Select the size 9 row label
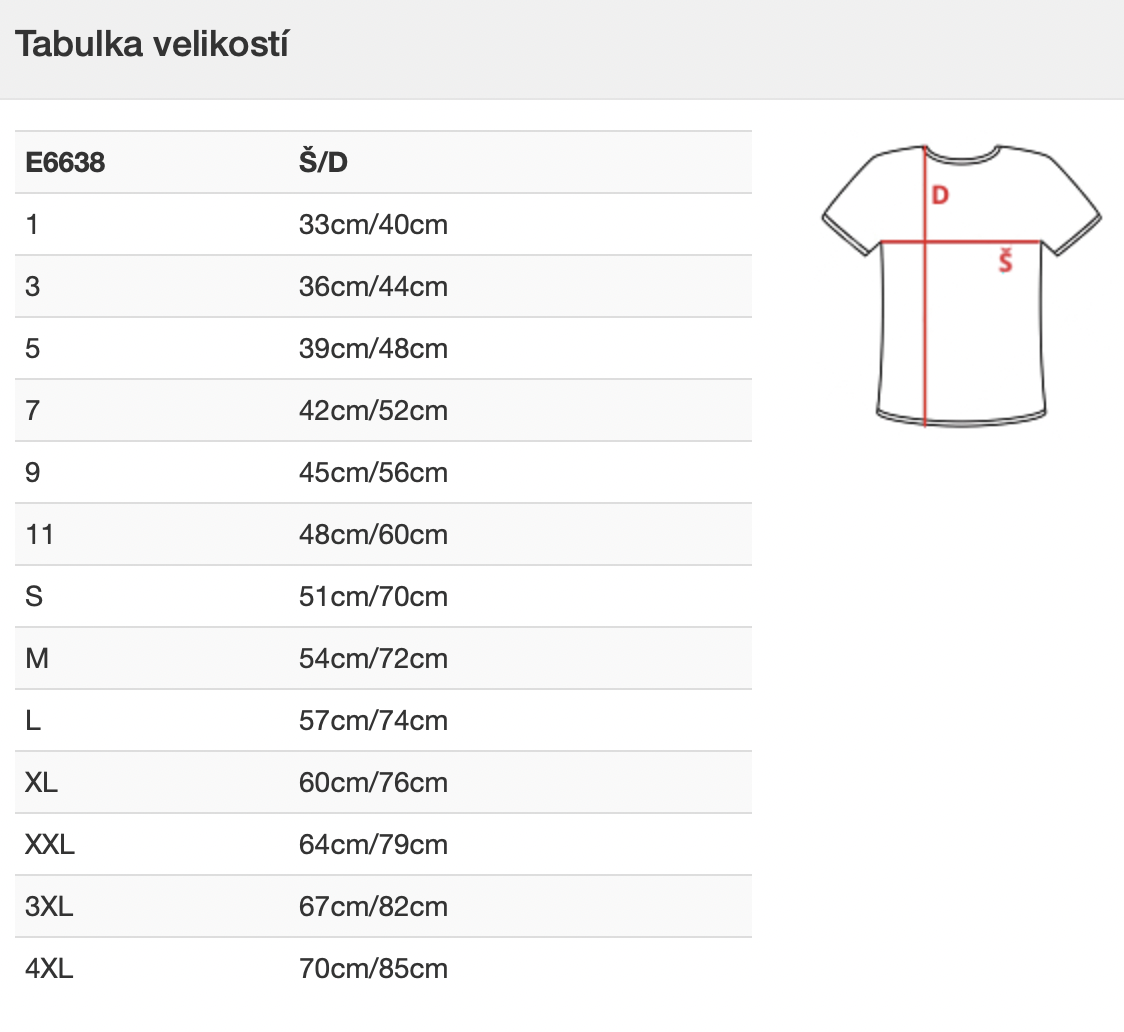This screenshot has width=1124, height=1032. coord(33,473)
